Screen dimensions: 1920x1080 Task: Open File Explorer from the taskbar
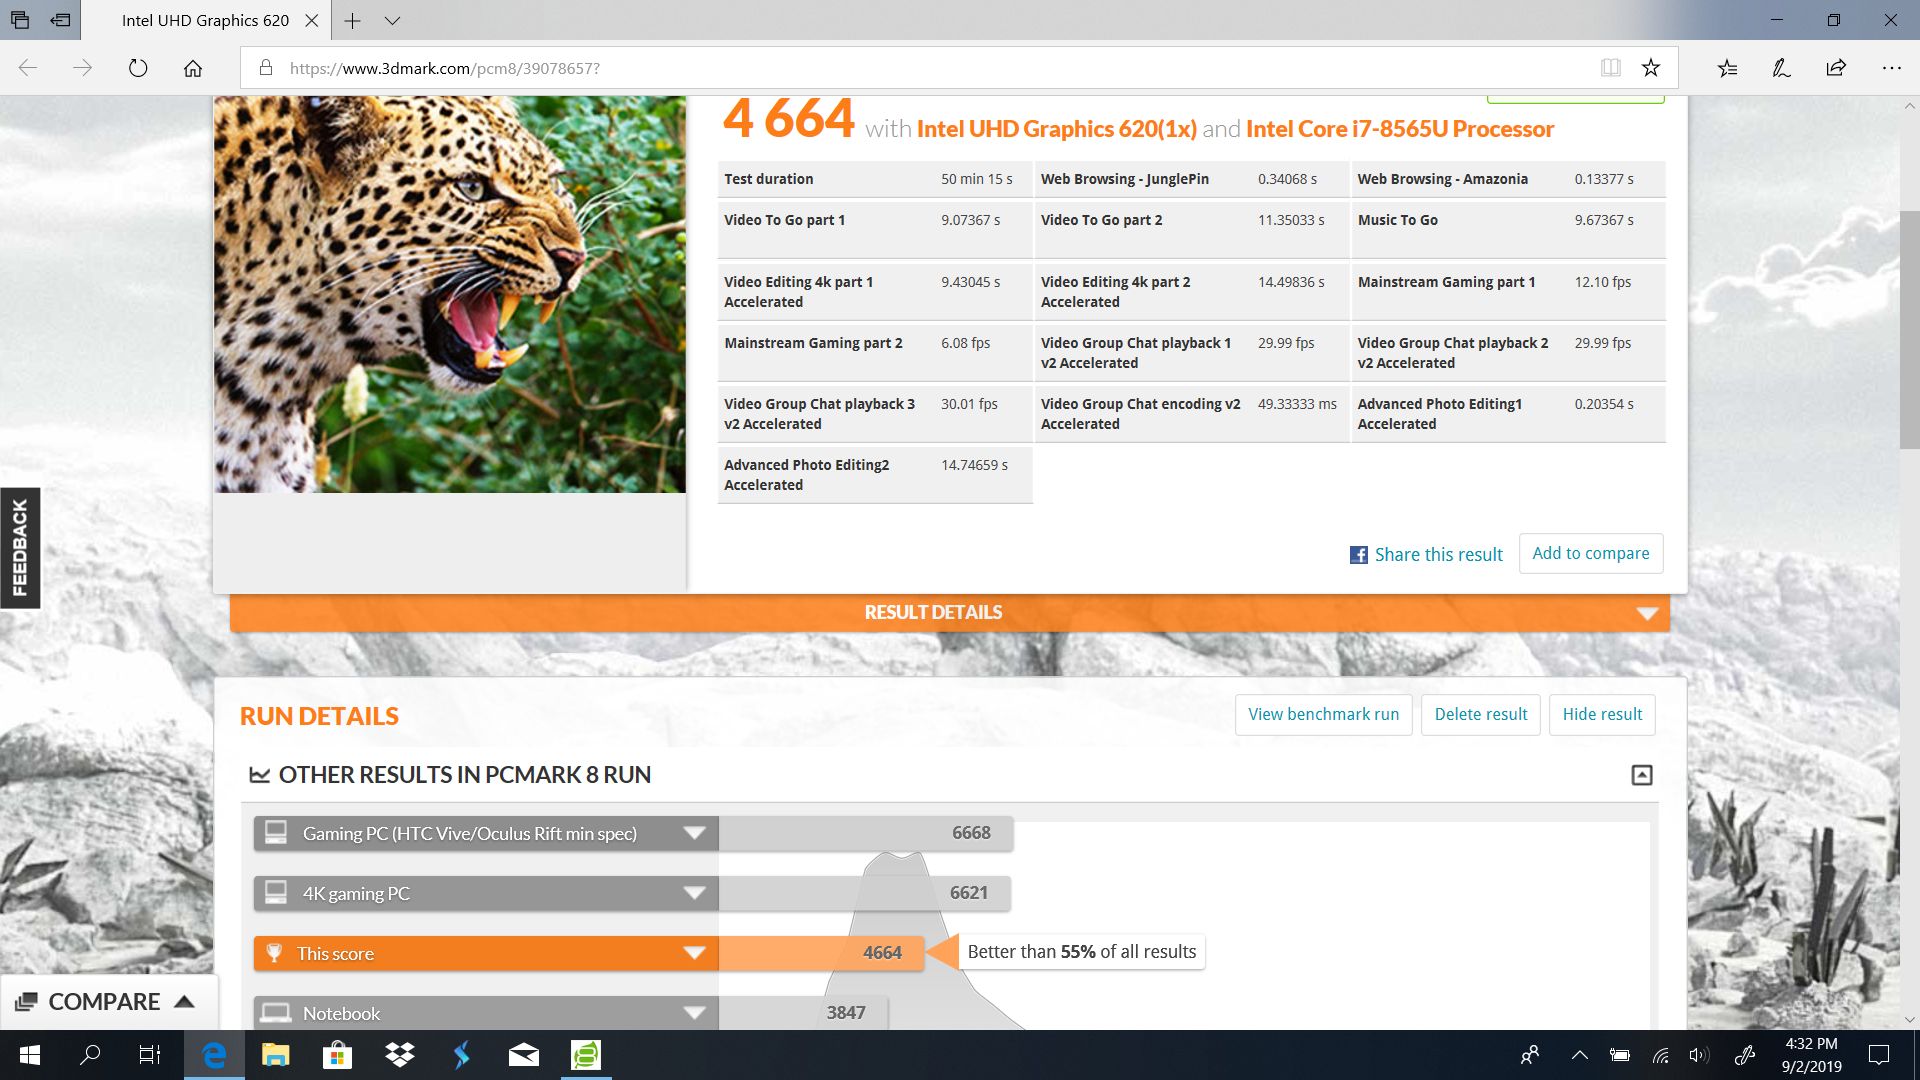(275, 1055)
